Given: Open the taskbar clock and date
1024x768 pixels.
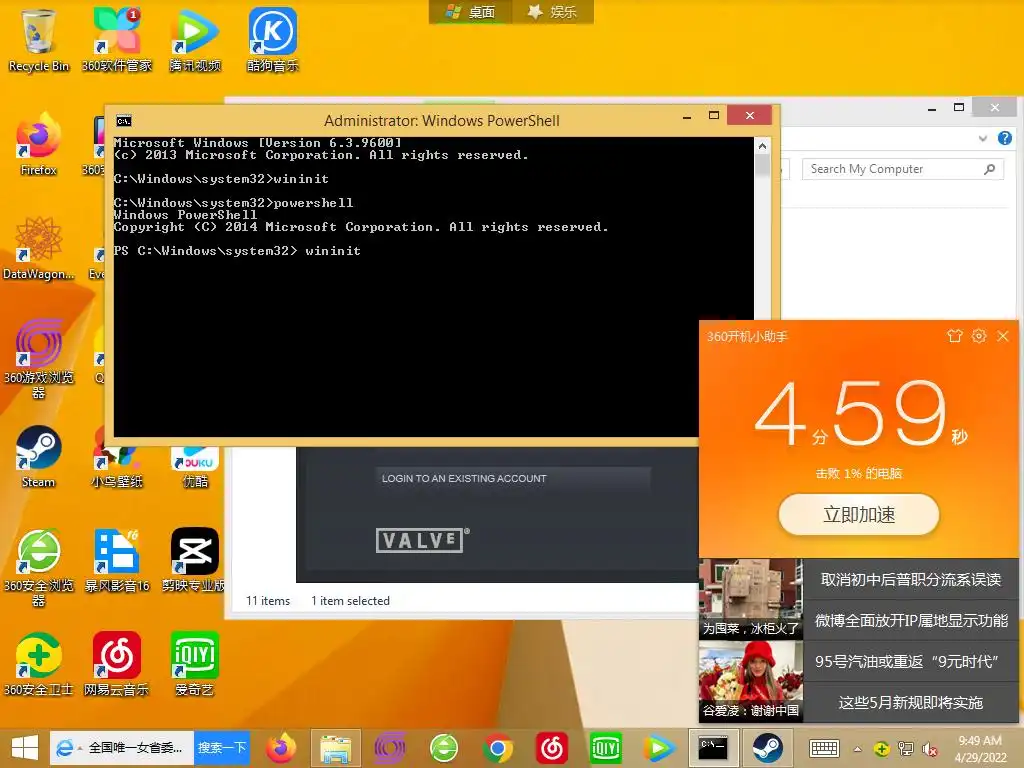Looking at the screenshot, I should pos(980,749).
